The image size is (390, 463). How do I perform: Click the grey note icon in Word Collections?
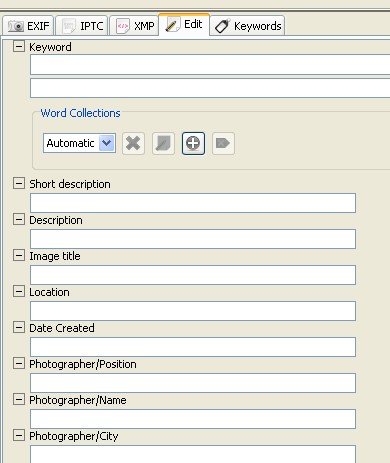163,143
